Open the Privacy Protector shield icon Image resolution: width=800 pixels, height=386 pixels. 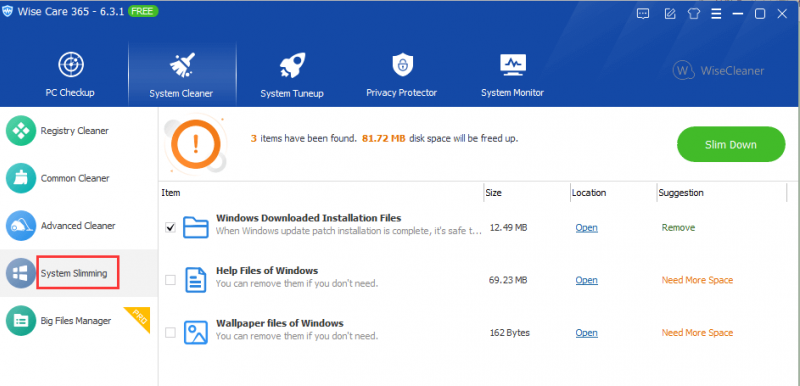(402, 65)
